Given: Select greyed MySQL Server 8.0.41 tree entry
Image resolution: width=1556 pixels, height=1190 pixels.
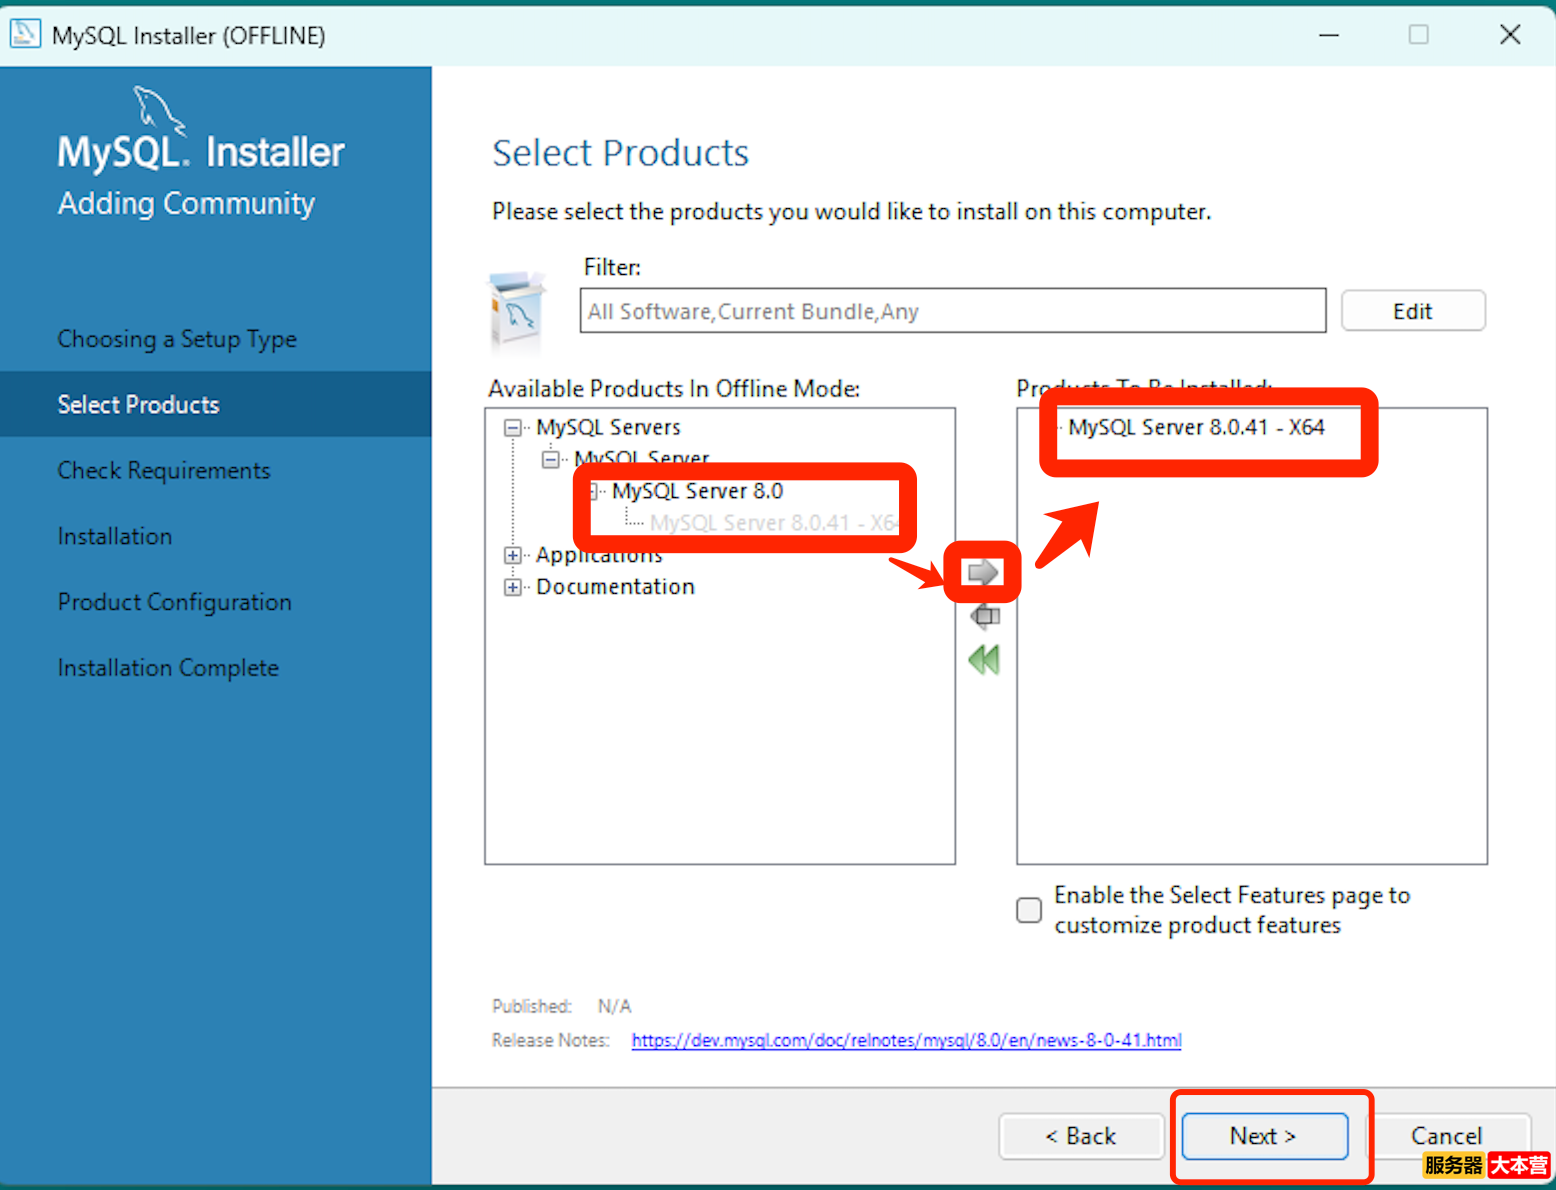Looking at the screenshot, I should (773, 523).
